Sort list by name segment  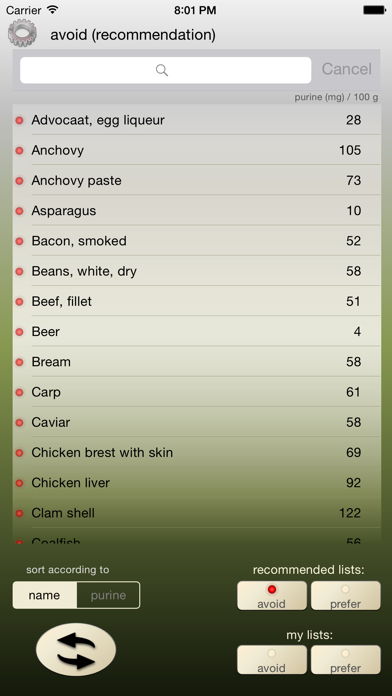point(44,595)
